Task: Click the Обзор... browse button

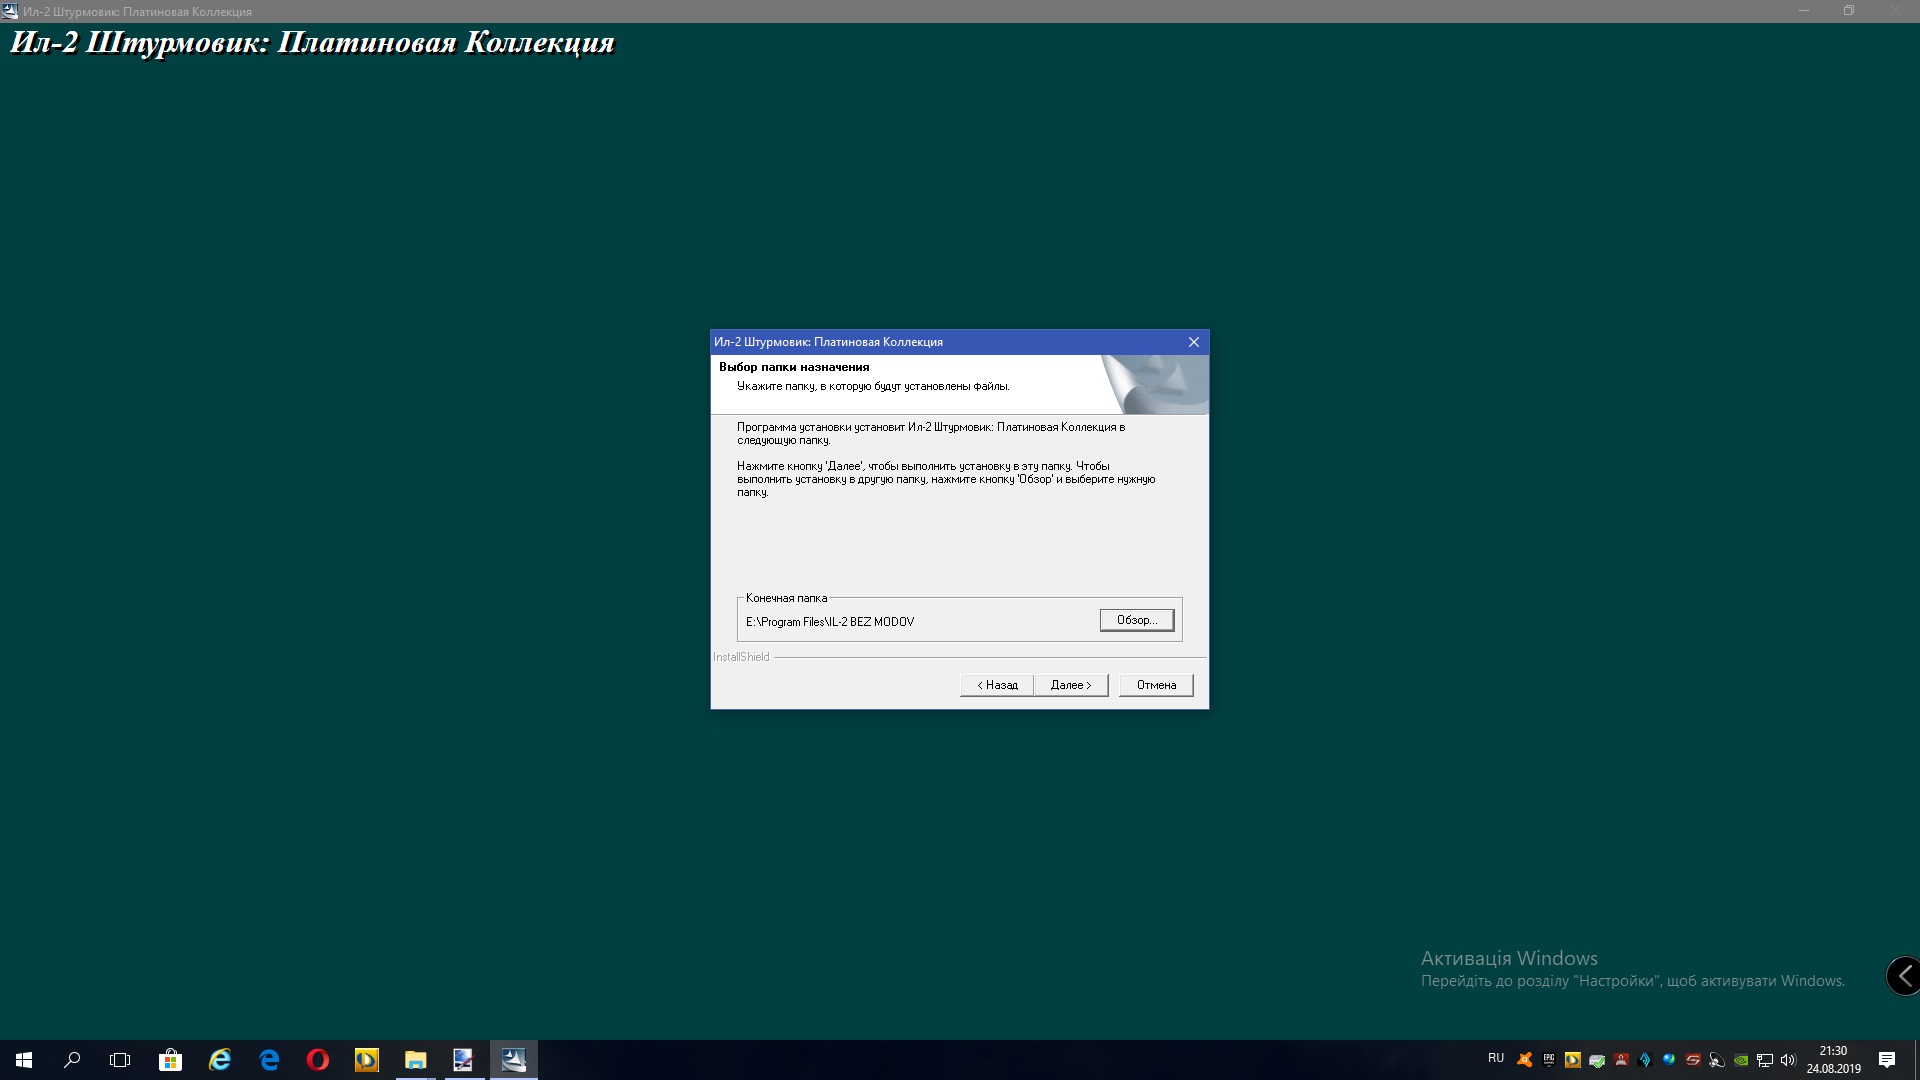Action: click(1136, 620)
